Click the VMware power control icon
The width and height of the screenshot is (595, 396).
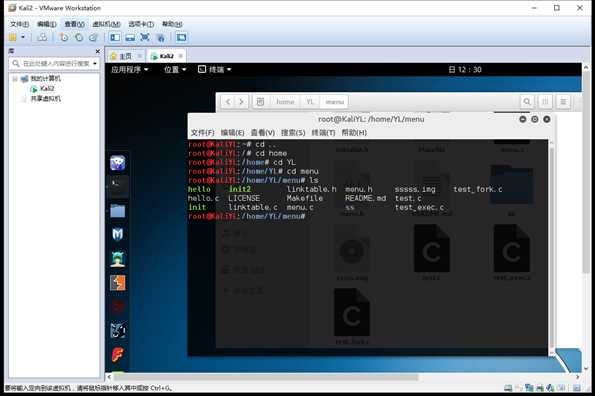13,37
